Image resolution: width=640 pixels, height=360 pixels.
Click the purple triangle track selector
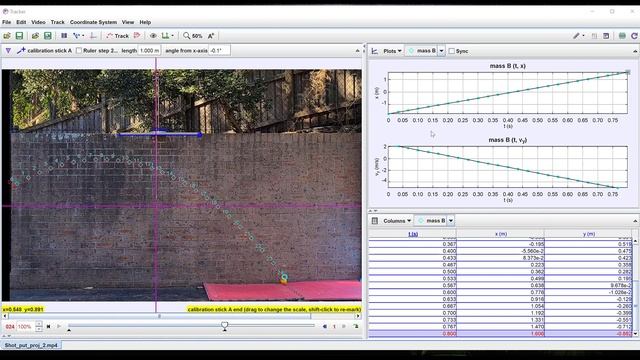pyautogui.click(x=8, y=51)
